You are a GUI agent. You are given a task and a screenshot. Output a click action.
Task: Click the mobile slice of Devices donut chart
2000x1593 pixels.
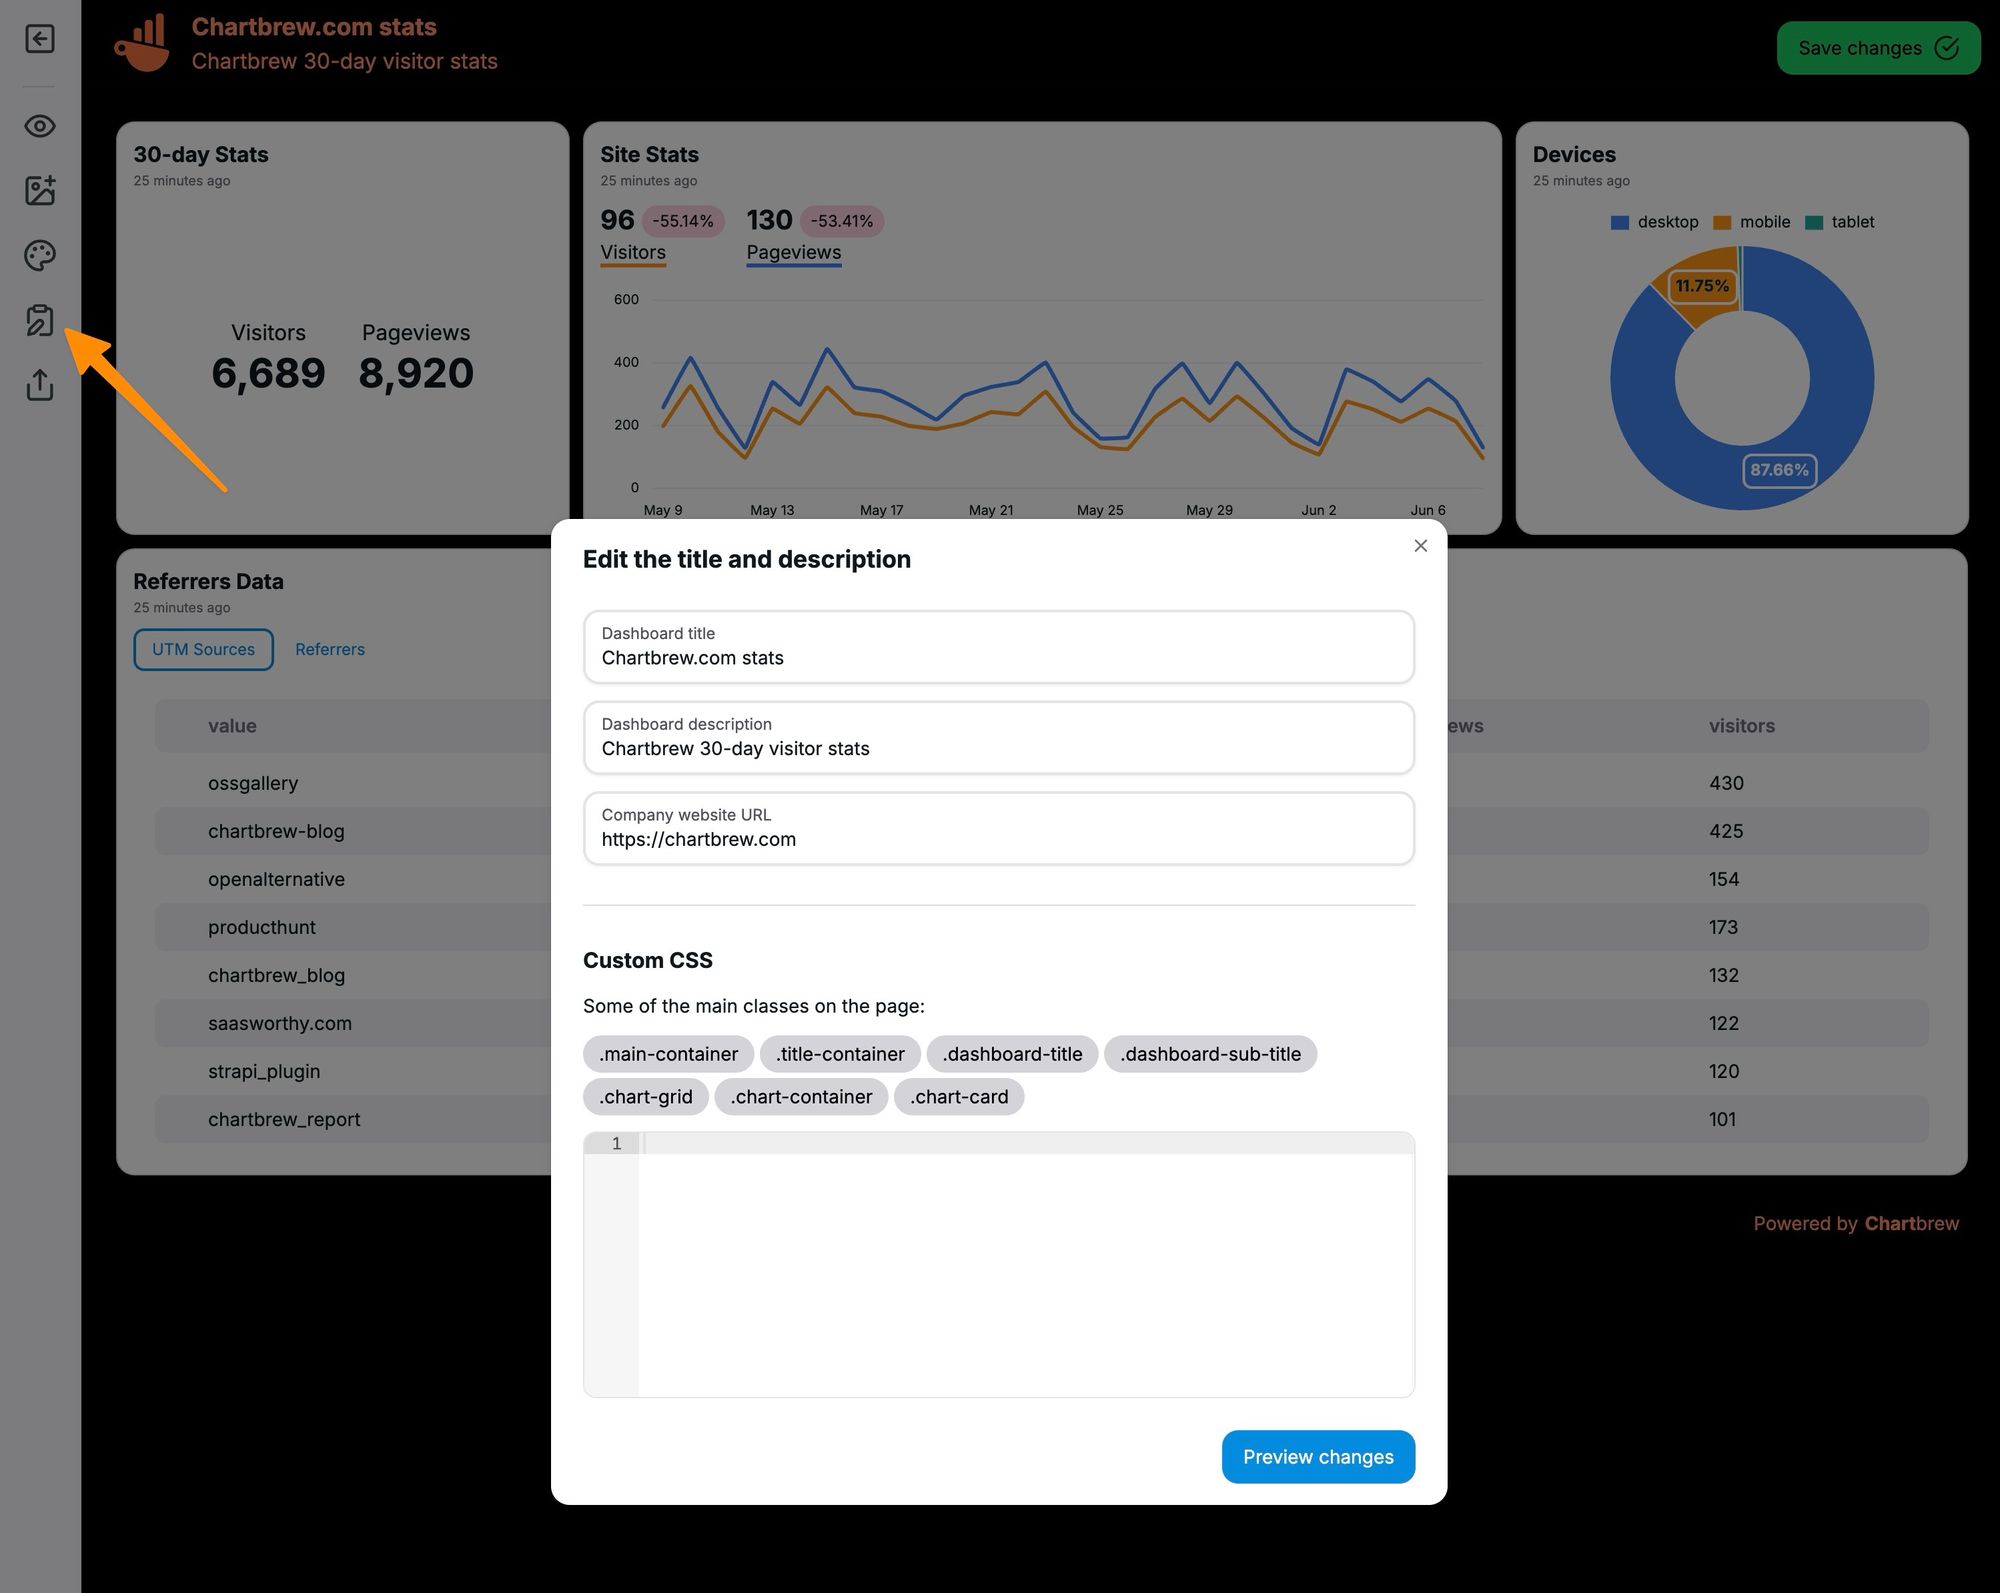tap(1702, 285)
